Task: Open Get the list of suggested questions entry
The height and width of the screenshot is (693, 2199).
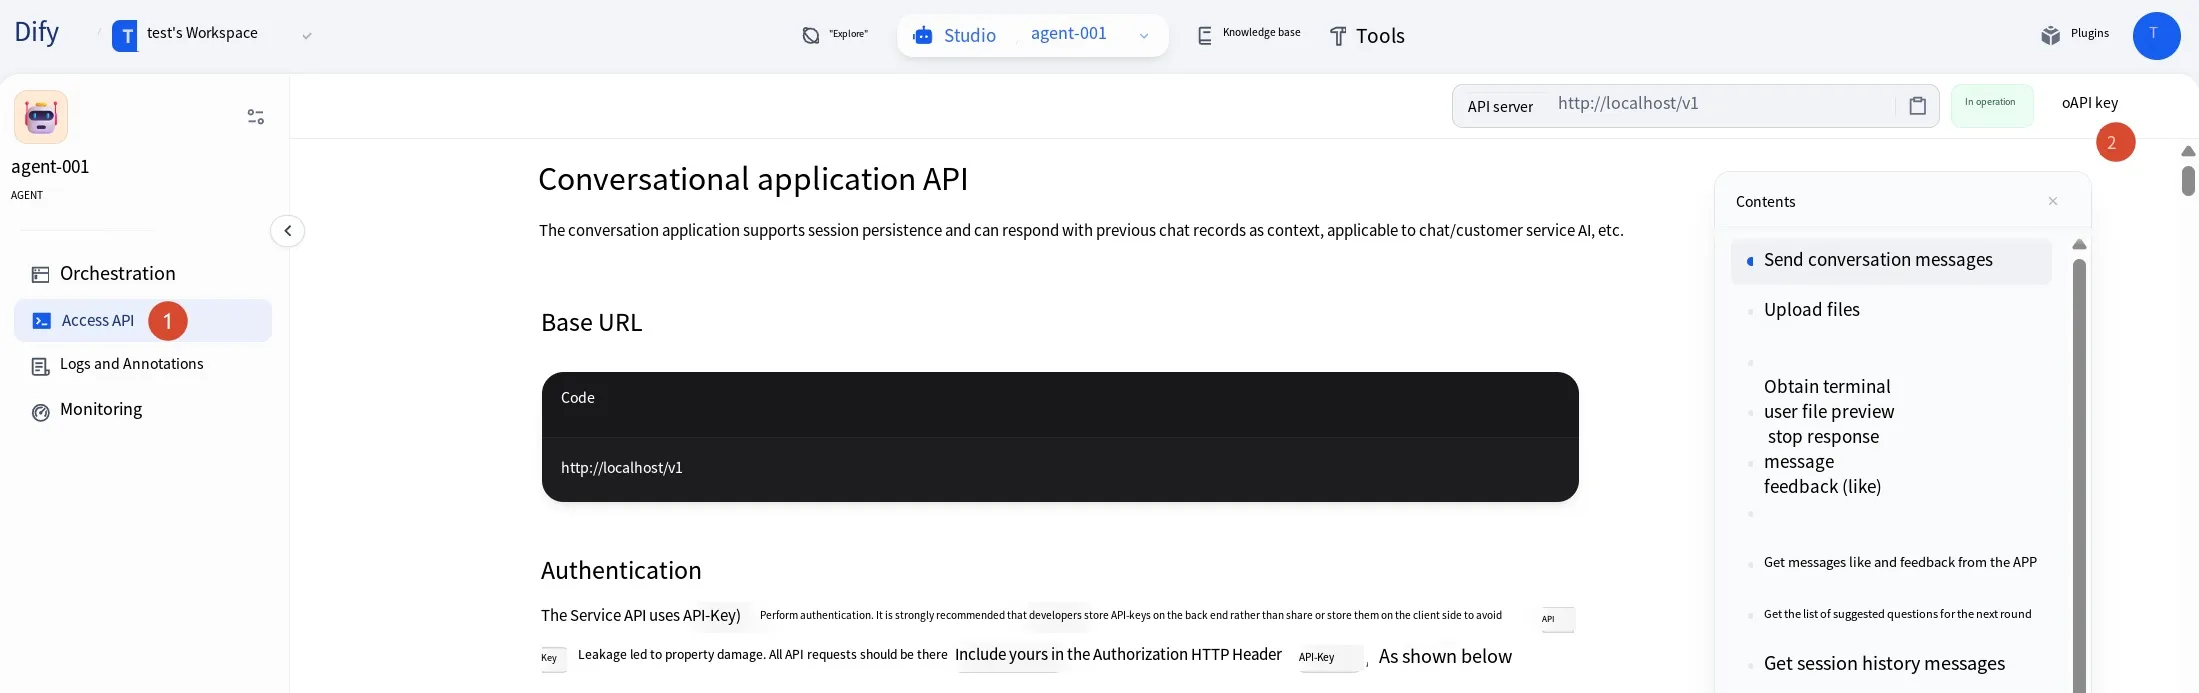Action: tap(1897, 614)
